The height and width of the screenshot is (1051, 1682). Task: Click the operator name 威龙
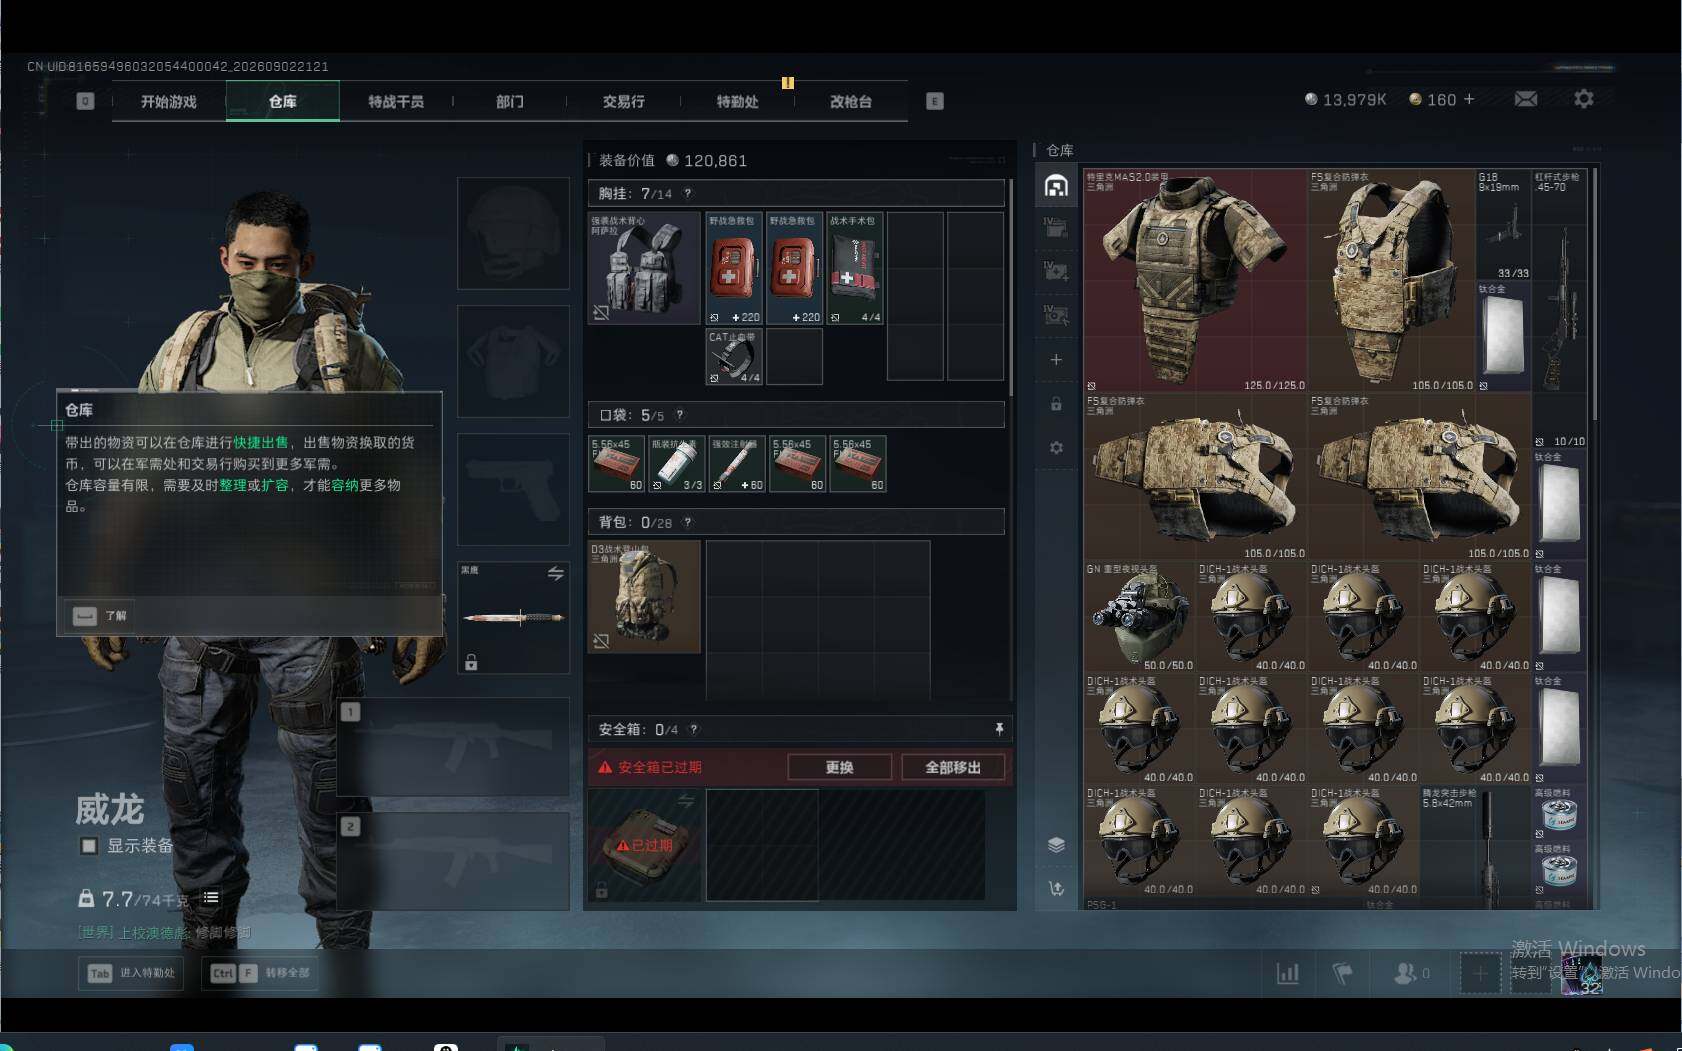coord(110,809)
